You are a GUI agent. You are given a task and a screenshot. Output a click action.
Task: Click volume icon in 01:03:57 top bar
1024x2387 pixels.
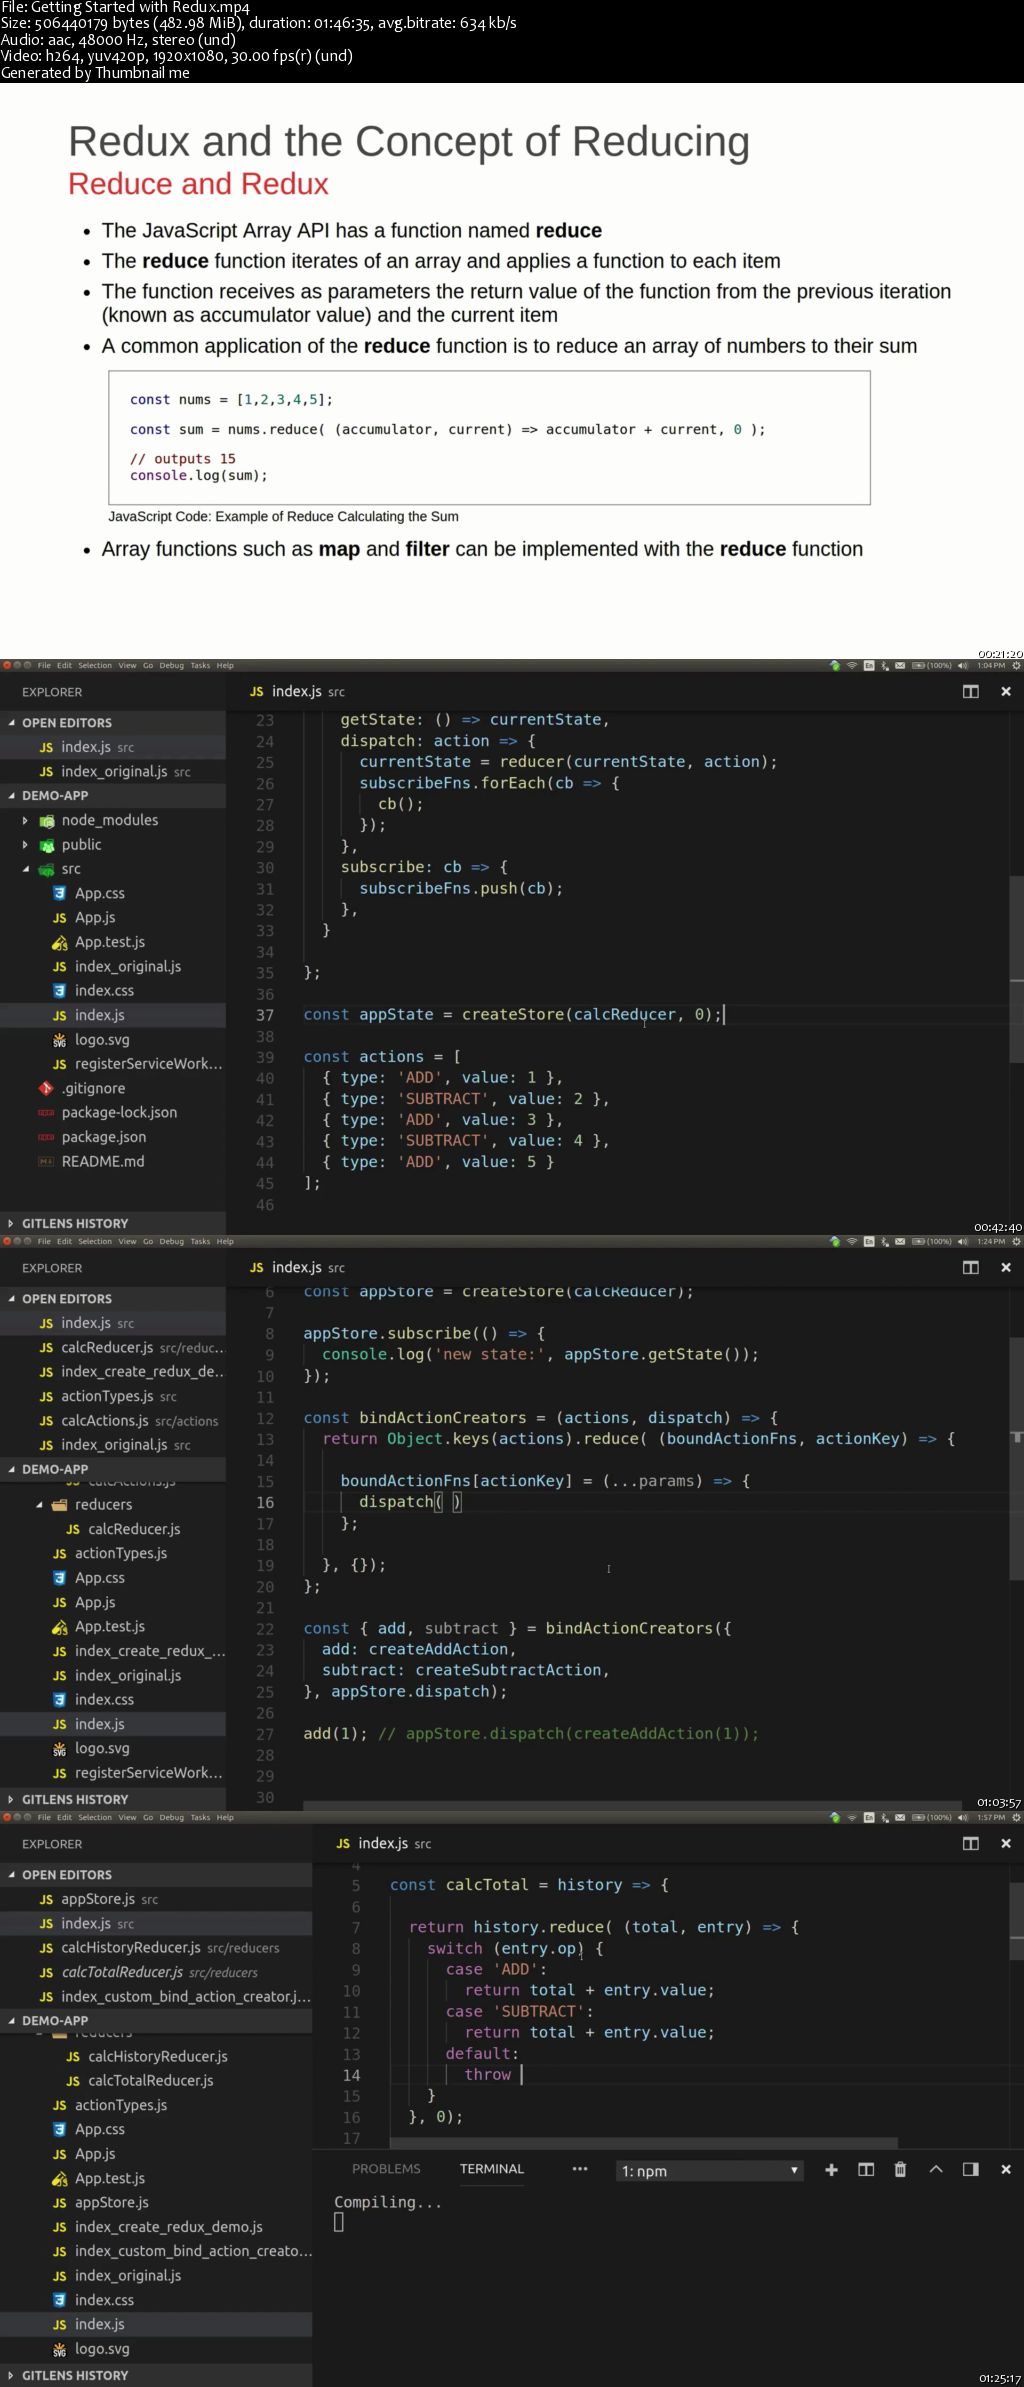point(962,1241)
